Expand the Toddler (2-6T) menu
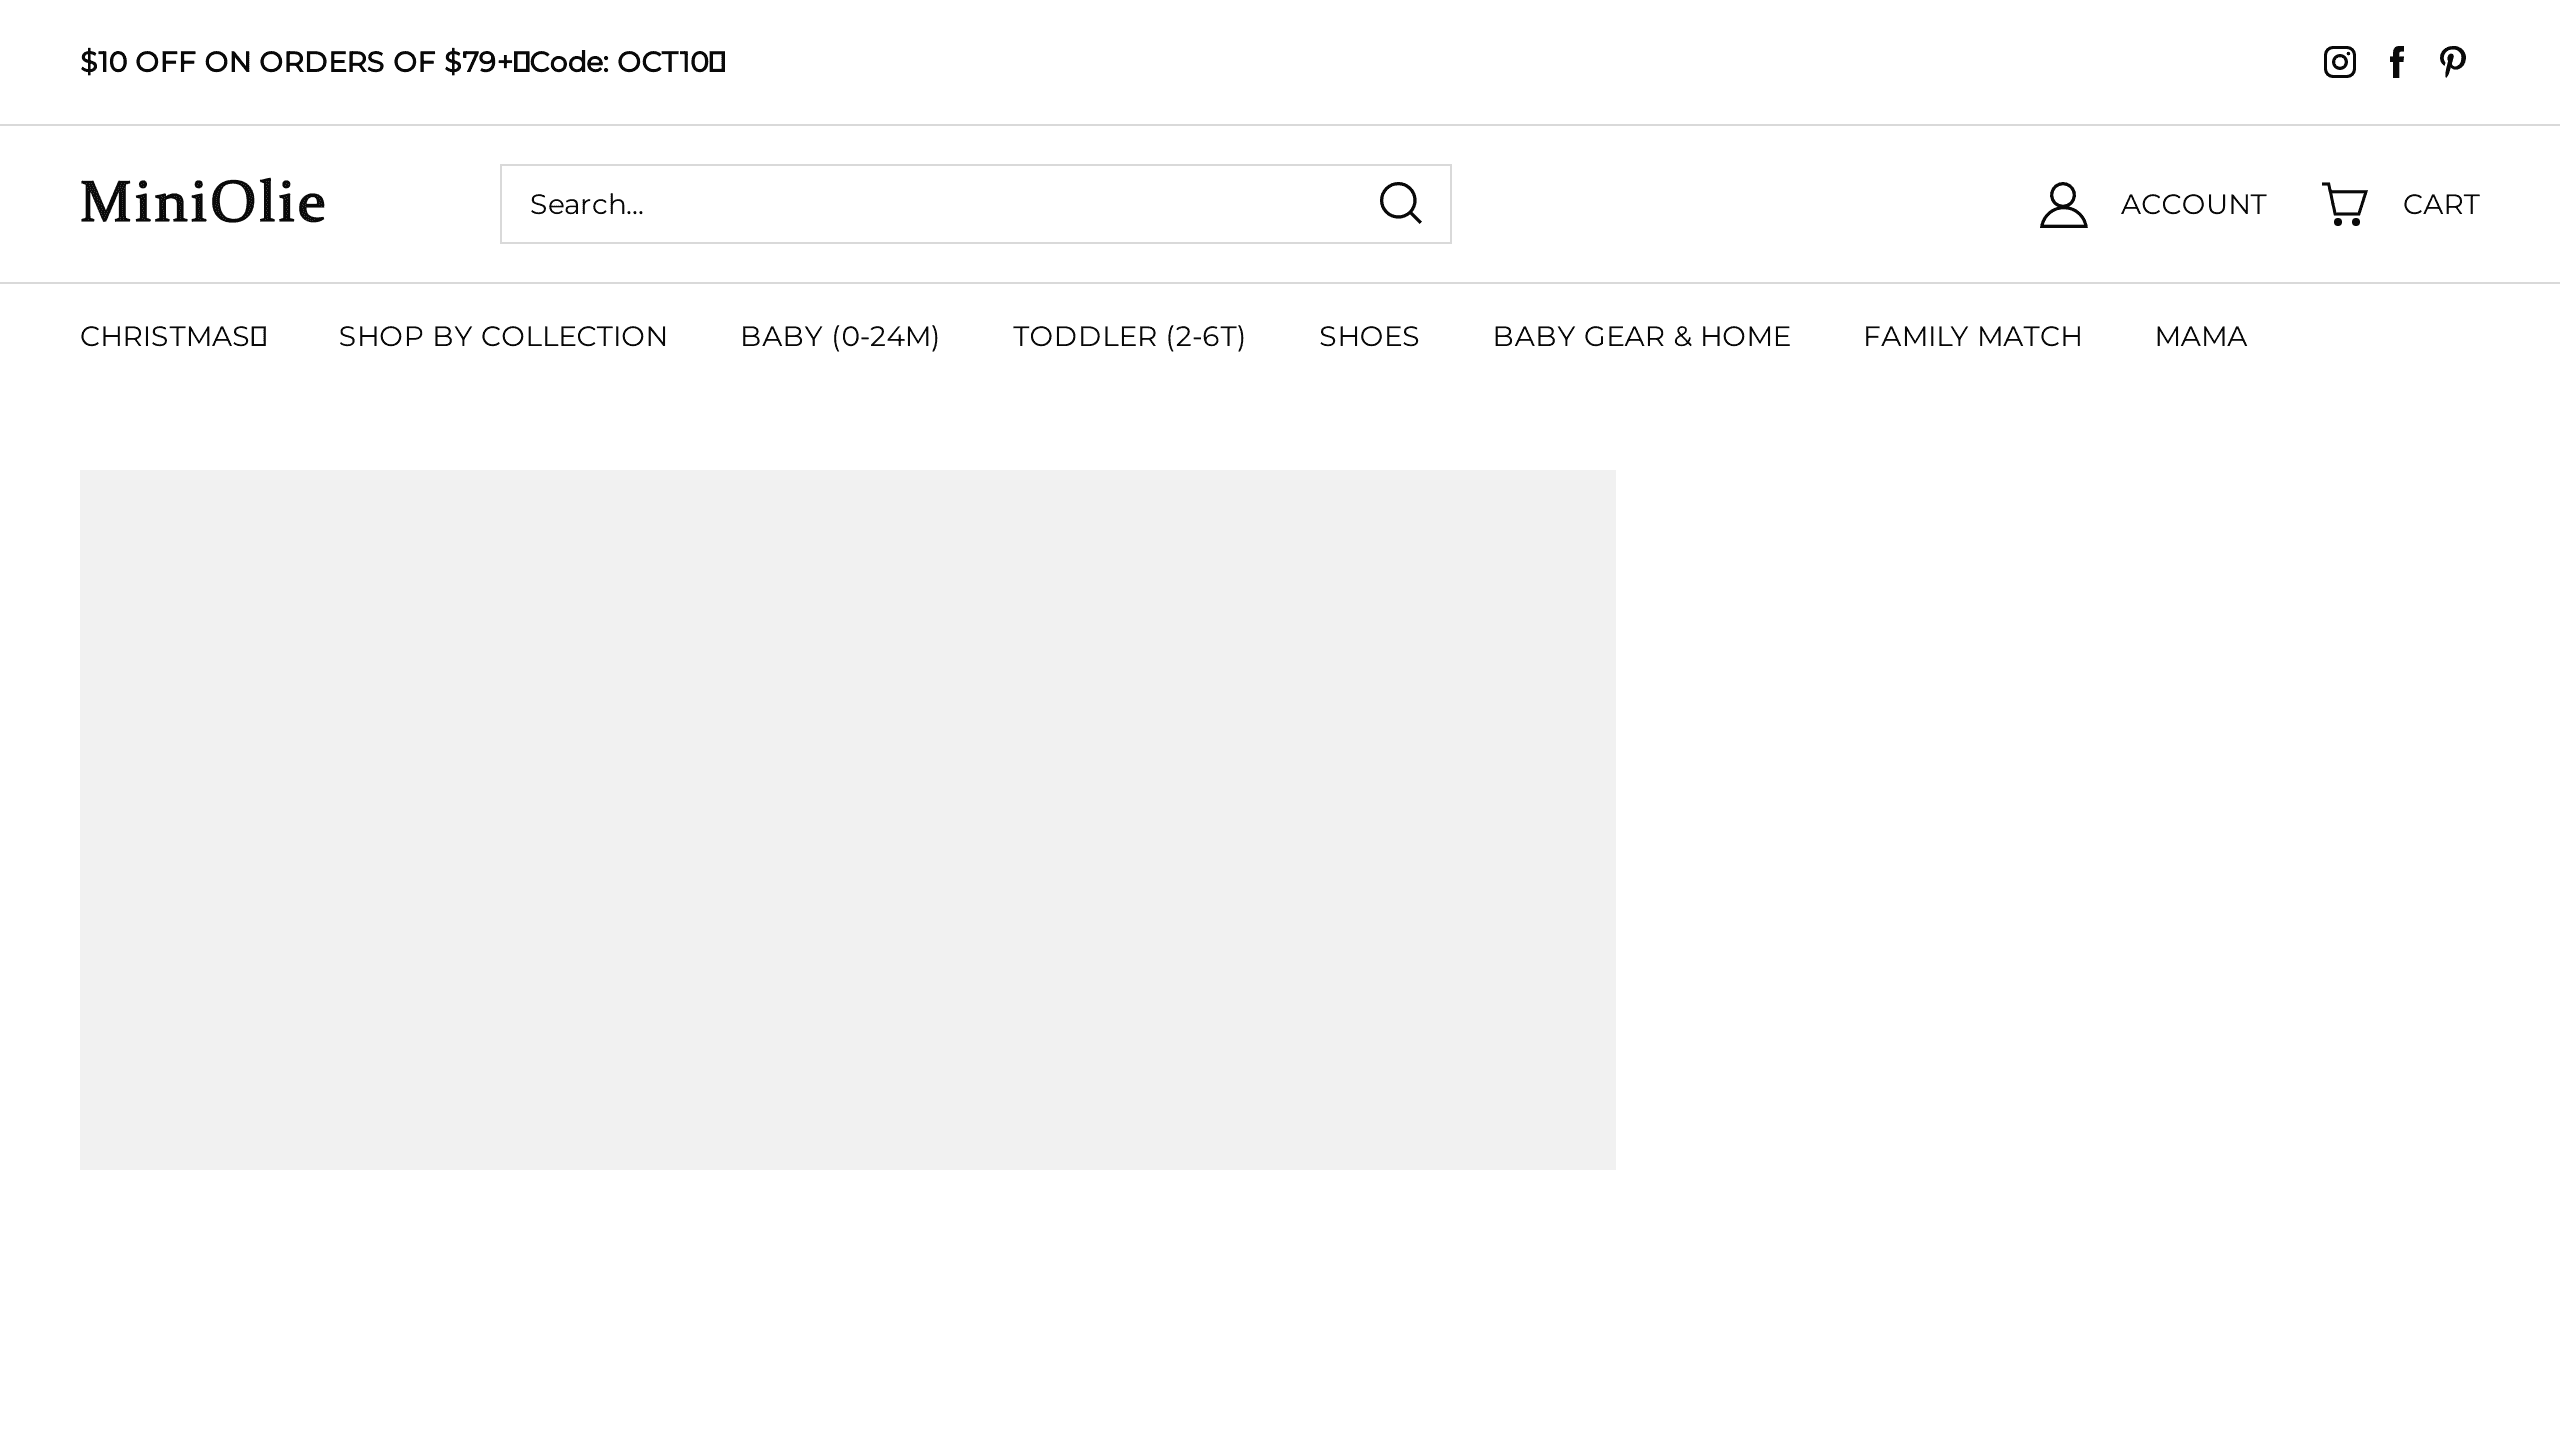This screenshot has height=1440, width=2560. (x=1129, y=336)
